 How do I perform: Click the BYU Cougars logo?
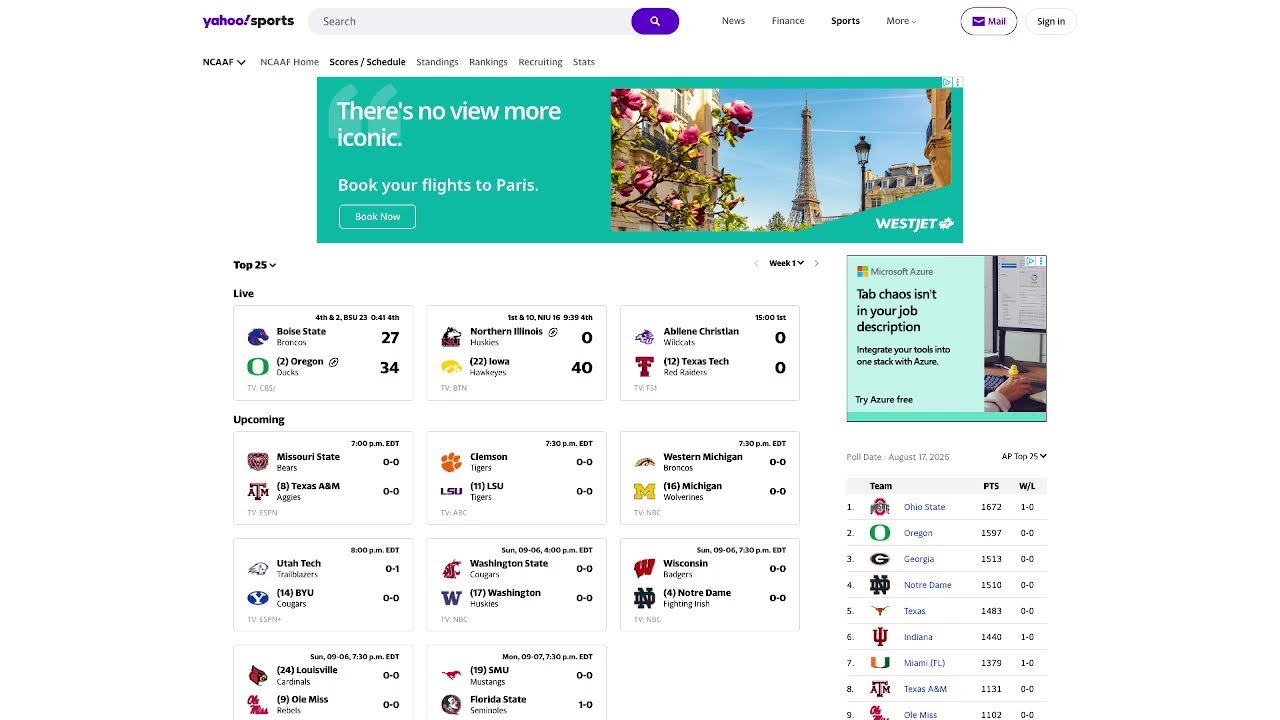click(x=258, y=598)
